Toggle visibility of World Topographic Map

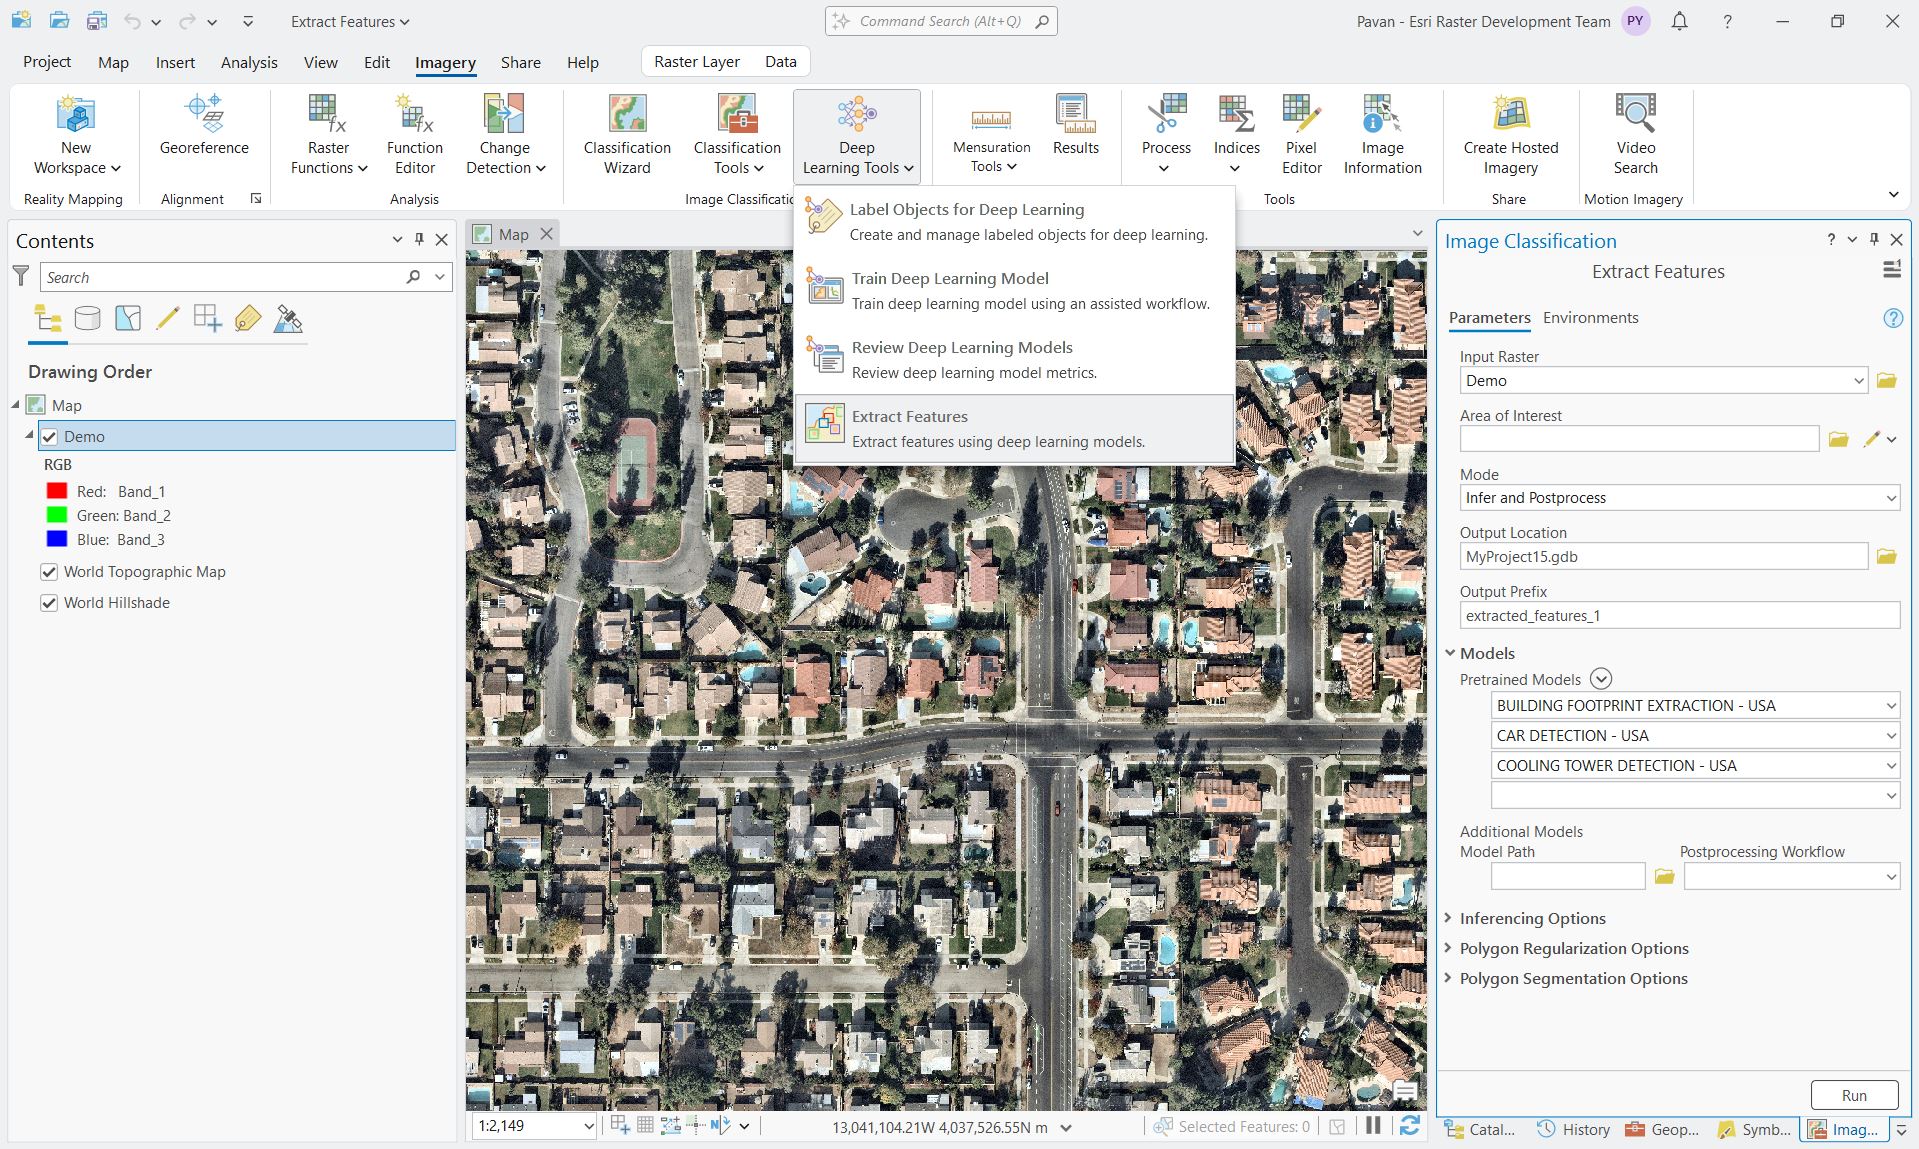[49, 572]
